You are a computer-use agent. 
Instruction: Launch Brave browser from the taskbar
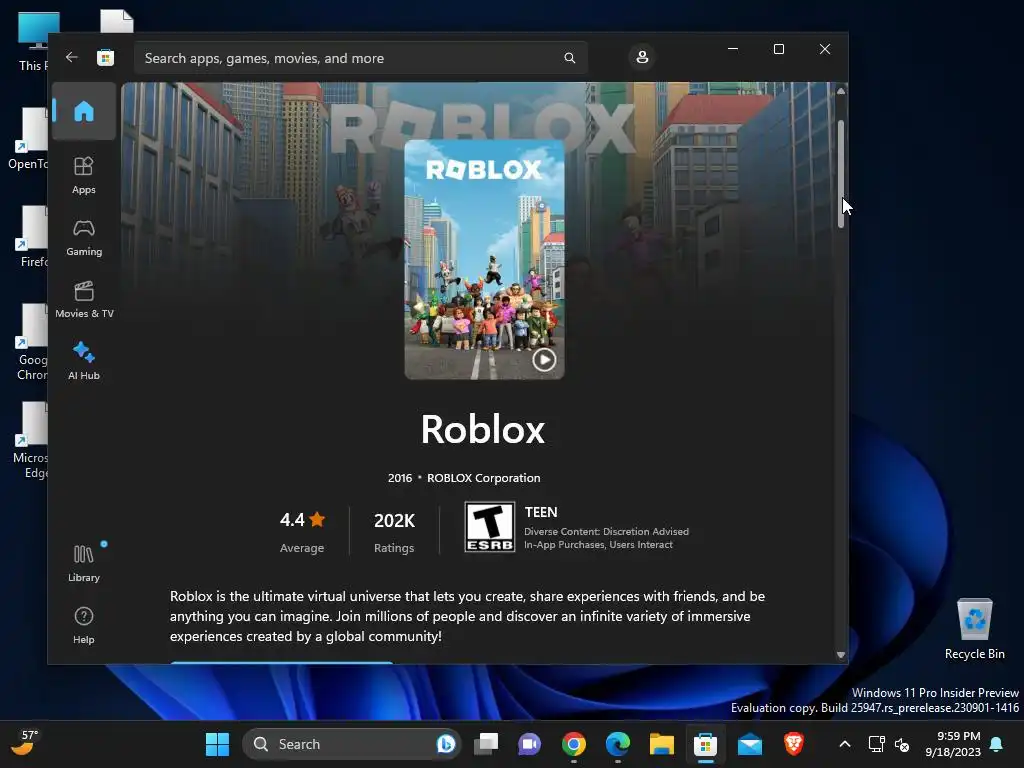coord(793,744)
